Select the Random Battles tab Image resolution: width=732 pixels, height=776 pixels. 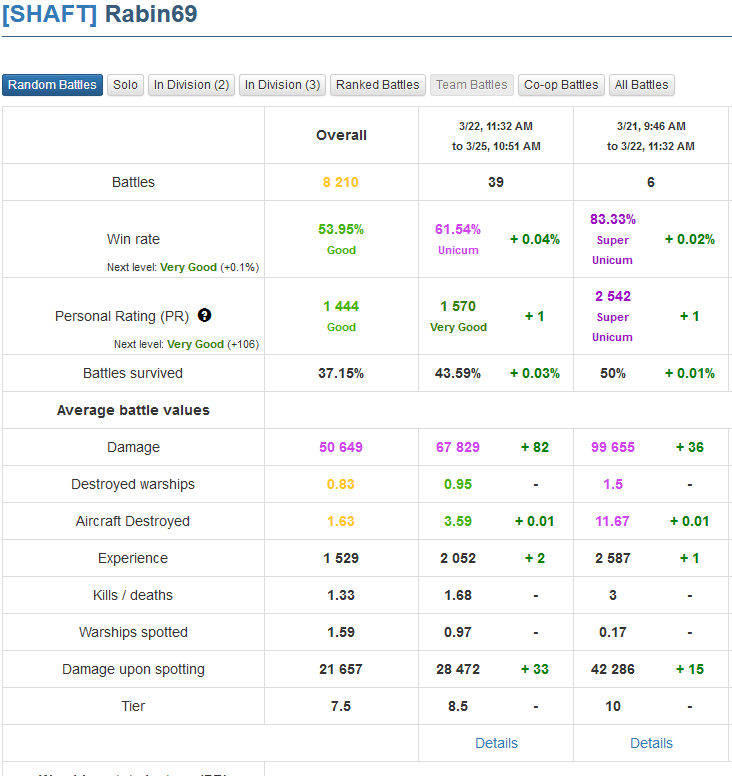(52, 85)
